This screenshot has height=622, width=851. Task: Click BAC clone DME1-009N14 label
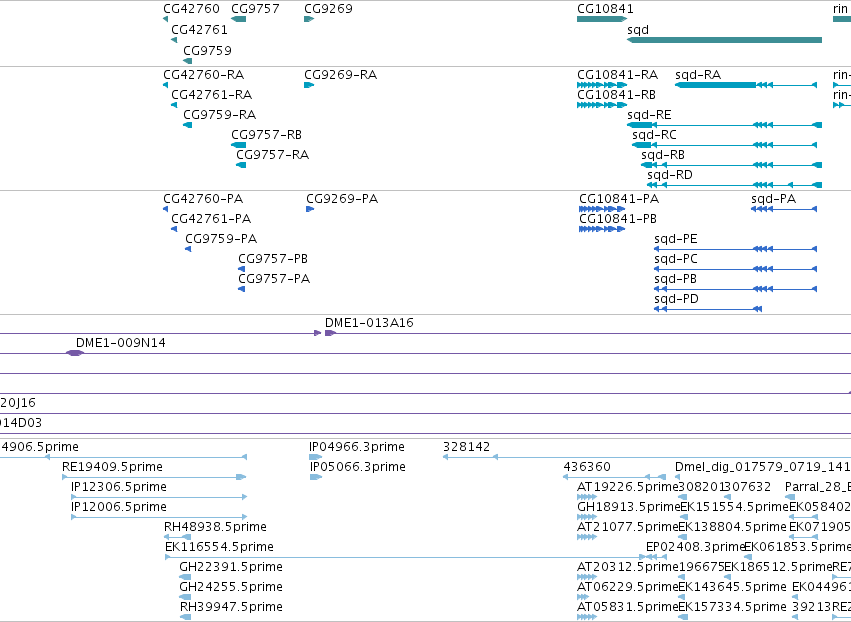120,343
